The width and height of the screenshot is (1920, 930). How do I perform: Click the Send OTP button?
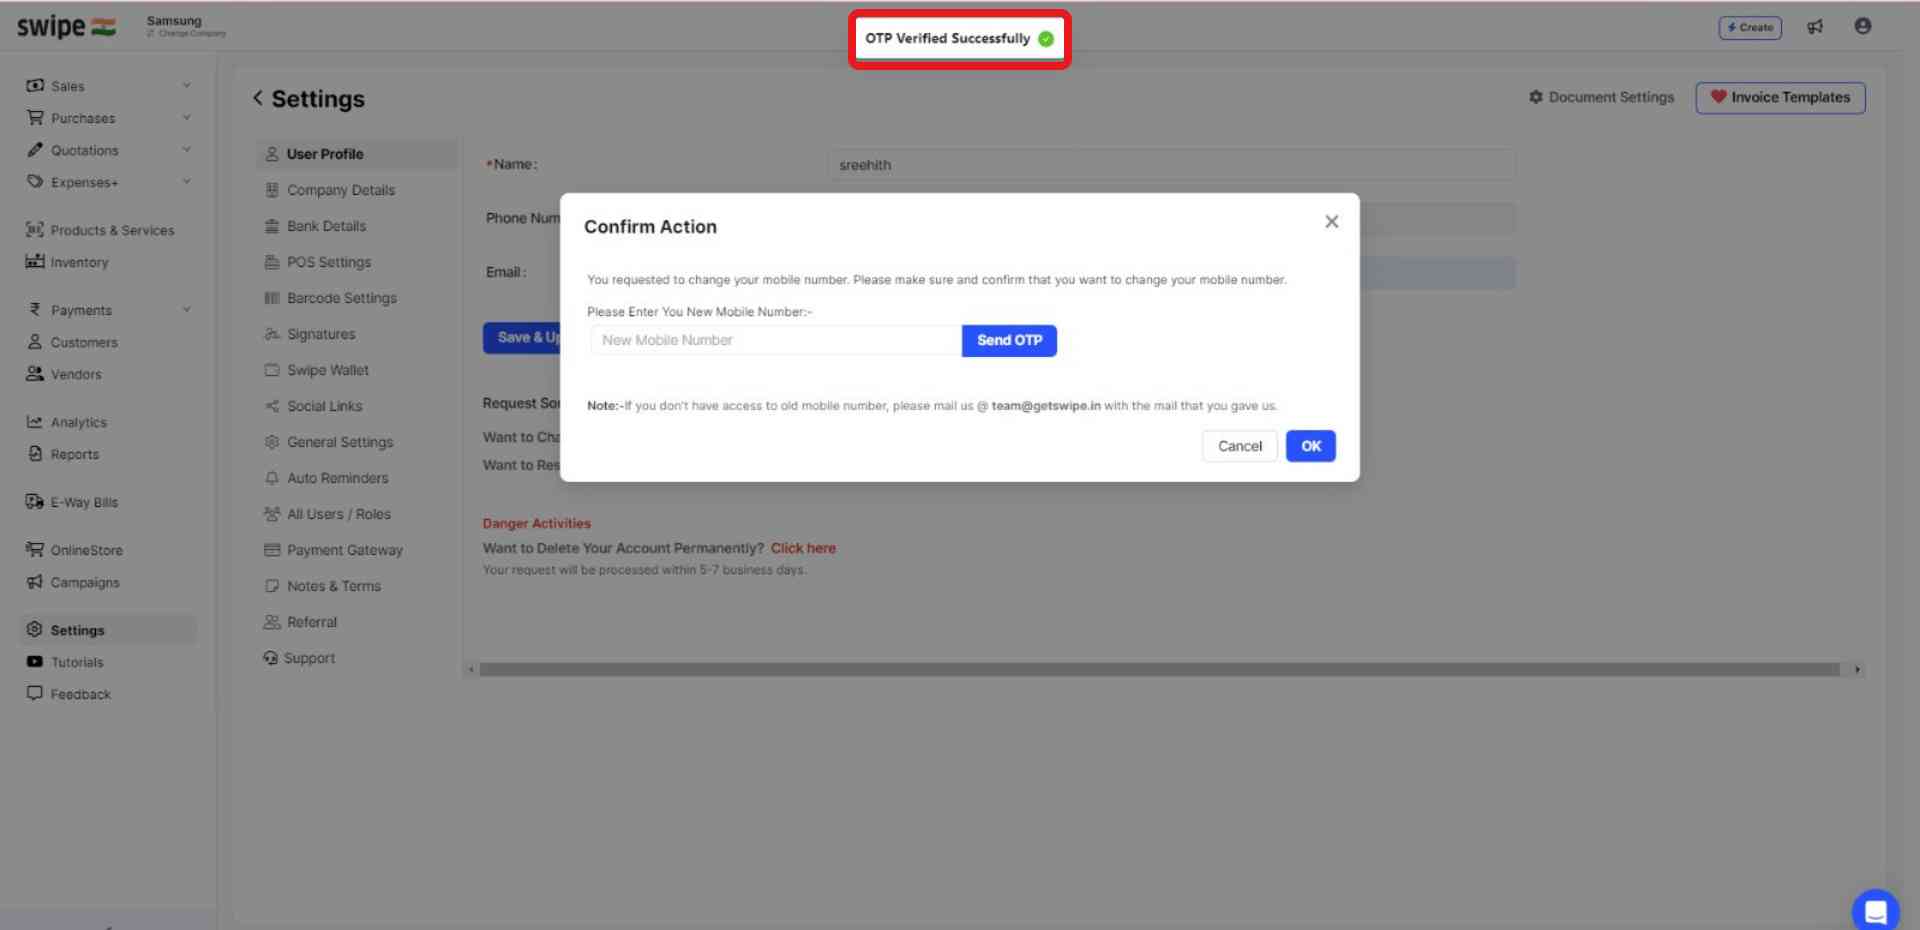pyautogui.click(x=1009, y=340)
